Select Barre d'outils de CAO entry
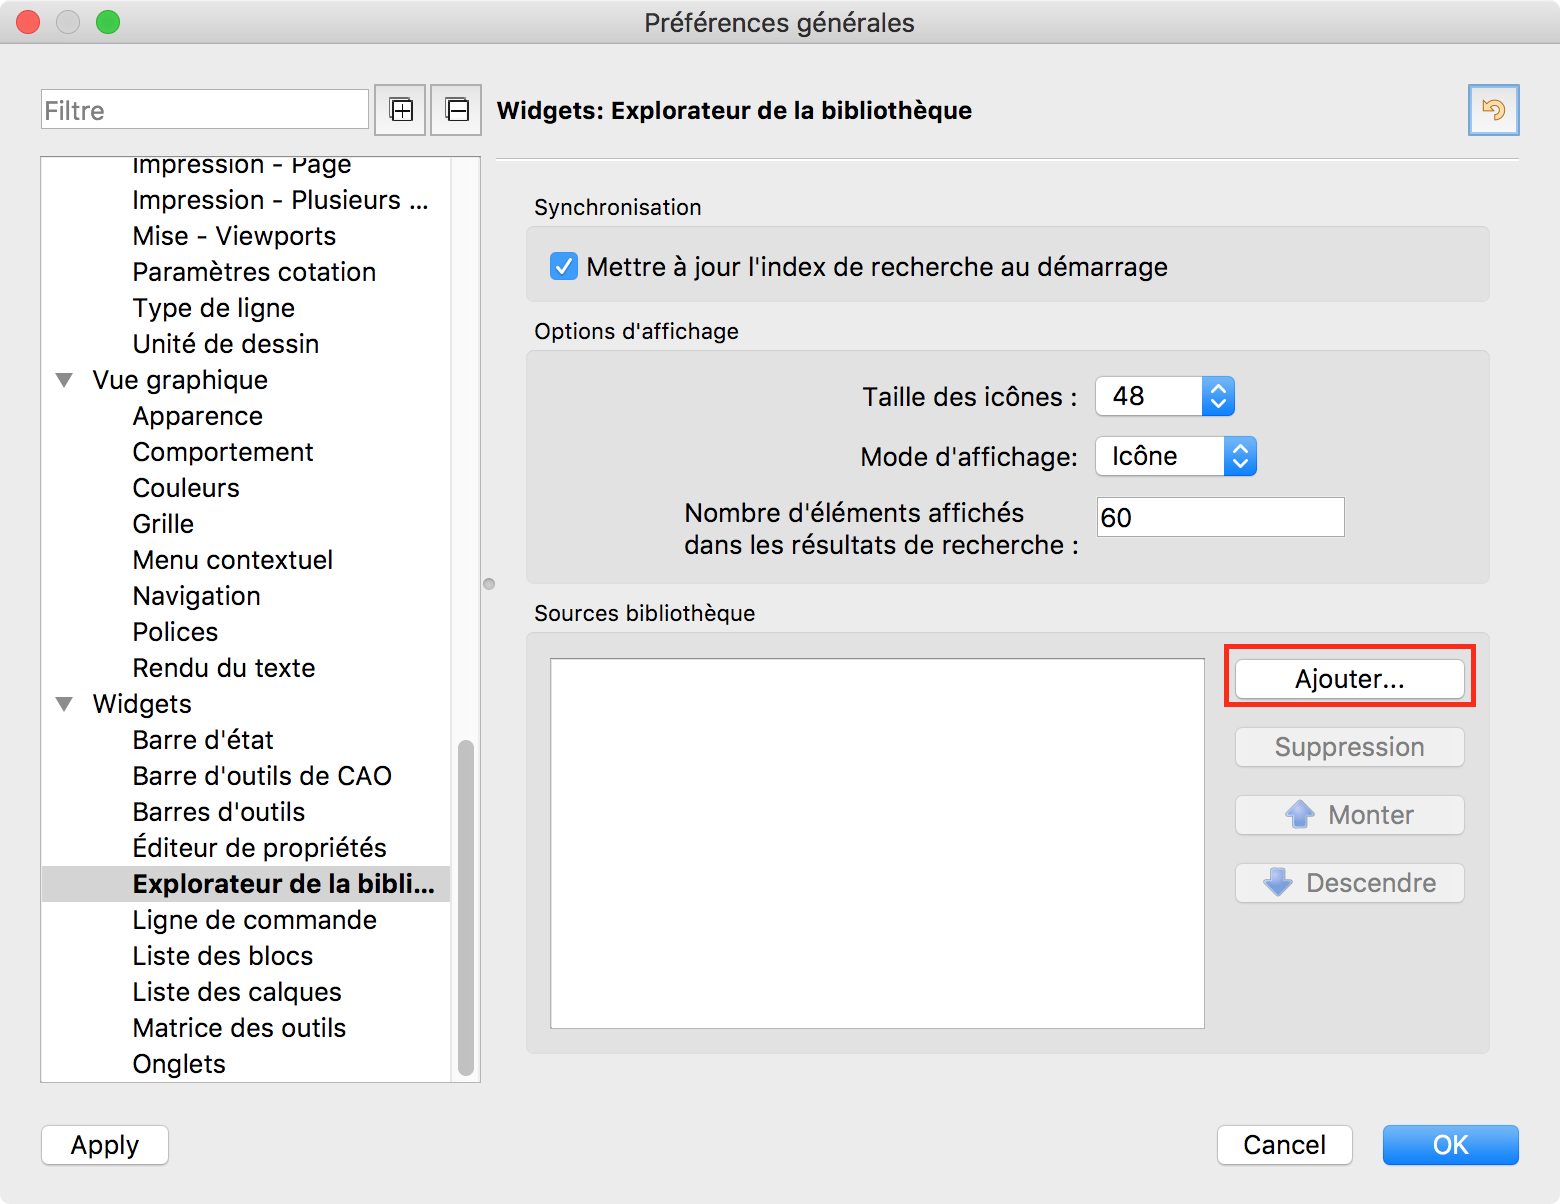Viewport: 1560px width, 1204px height. [262, 776]
